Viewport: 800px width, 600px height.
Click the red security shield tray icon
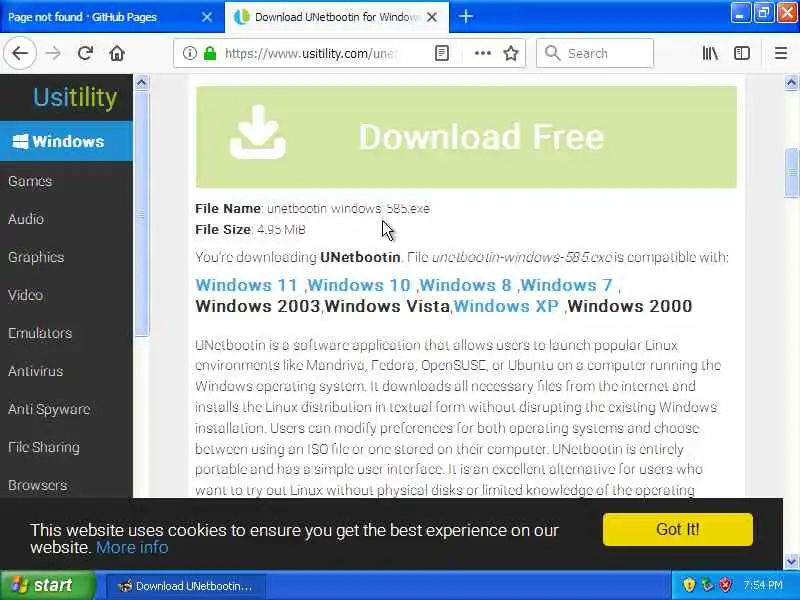725,585
